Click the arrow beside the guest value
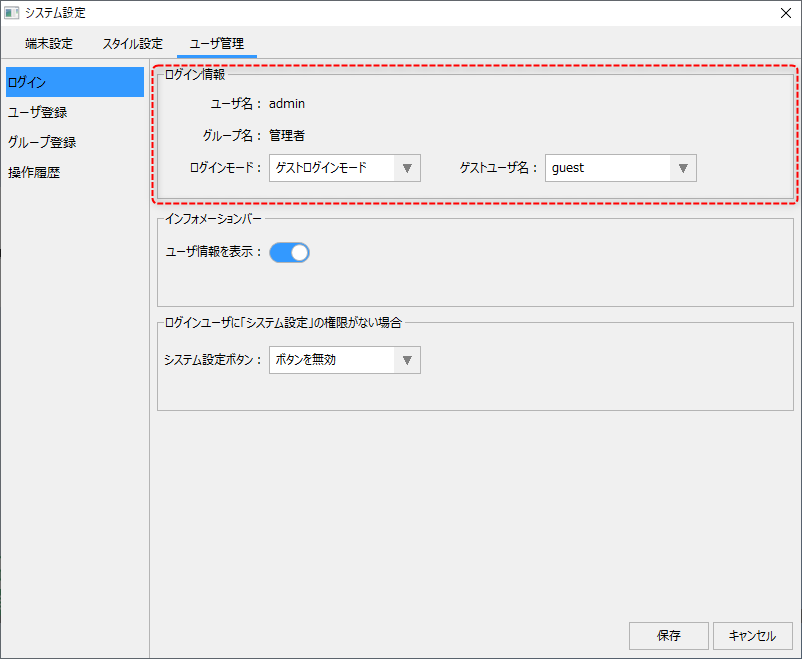 683,168
